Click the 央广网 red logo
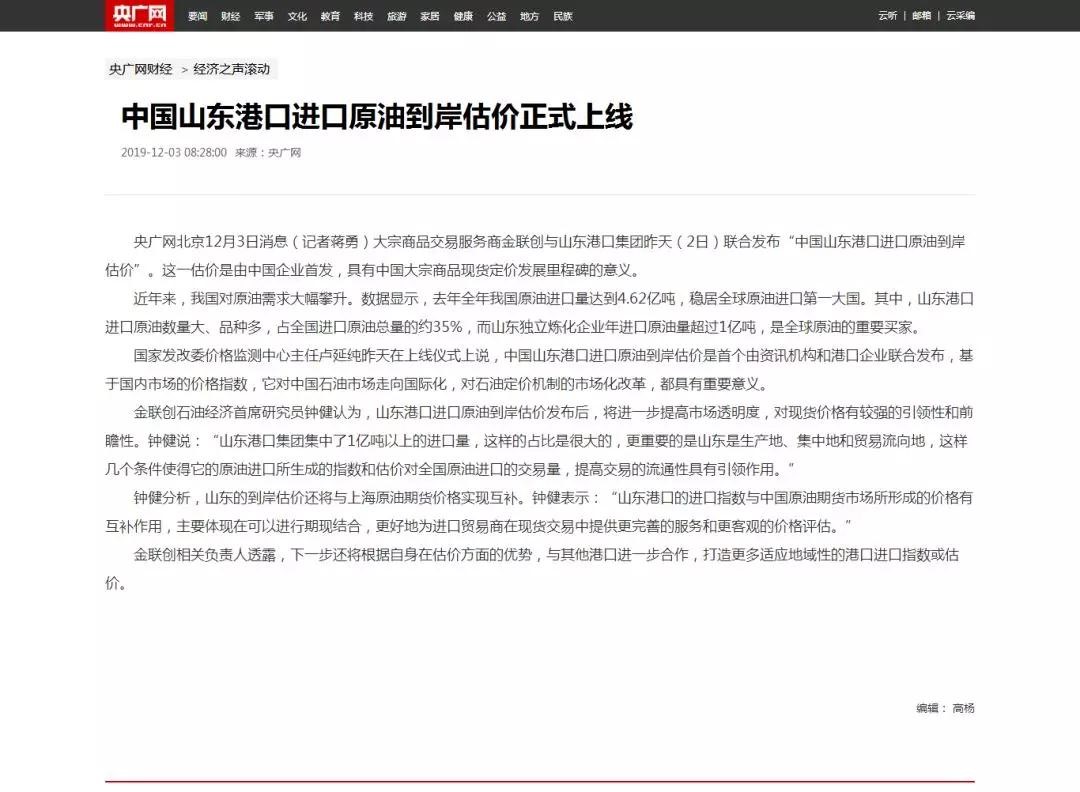The height and width of the screenshot is (792, 1080). tap(138, 15)
